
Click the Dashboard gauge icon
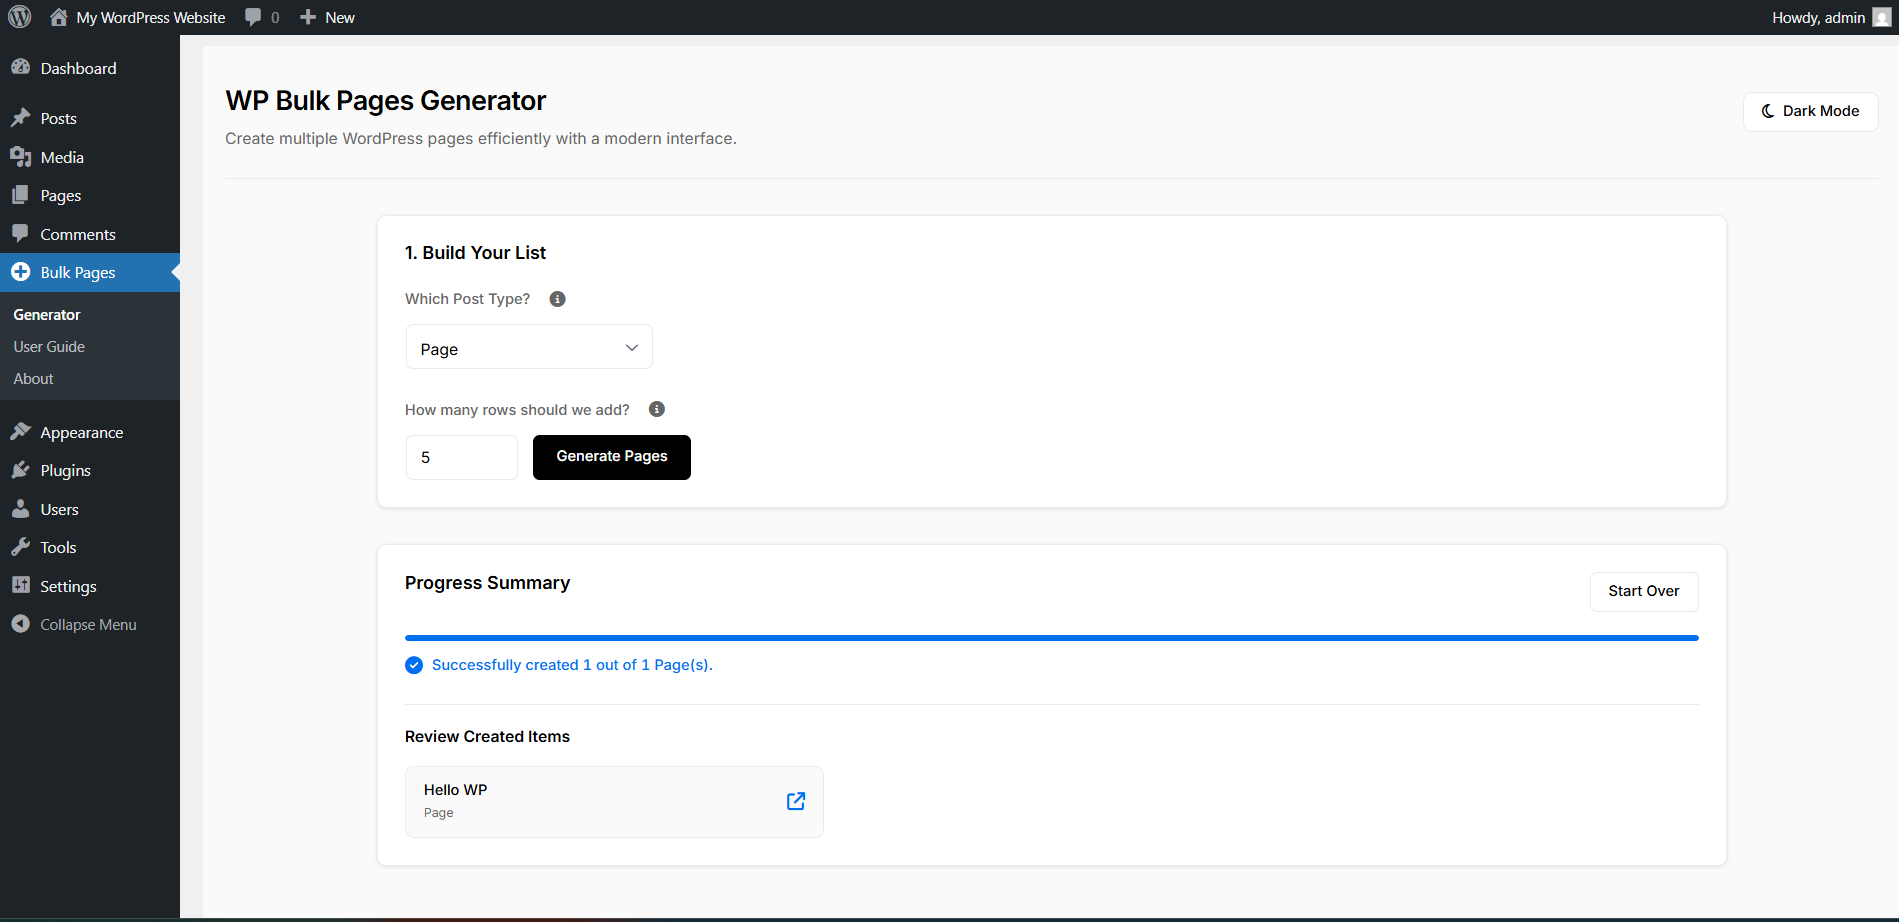(x=21, y=67)
